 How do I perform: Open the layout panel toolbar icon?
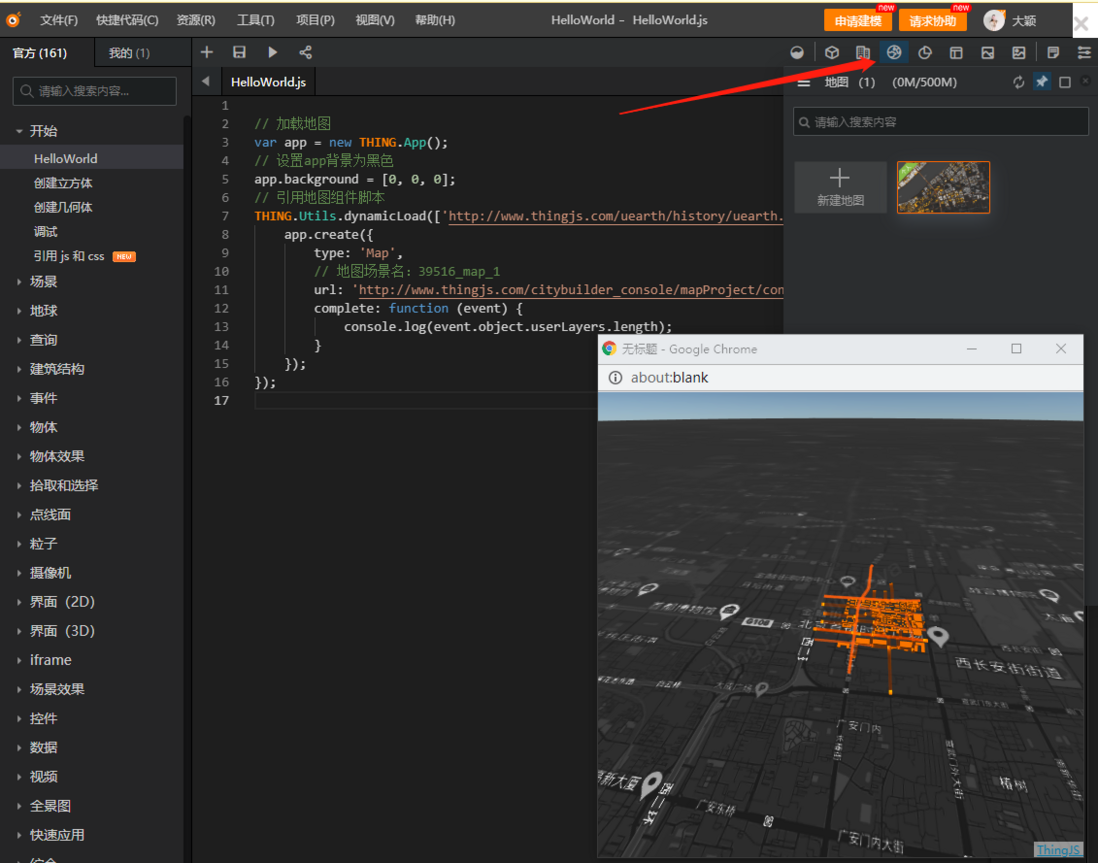(956, 53)
